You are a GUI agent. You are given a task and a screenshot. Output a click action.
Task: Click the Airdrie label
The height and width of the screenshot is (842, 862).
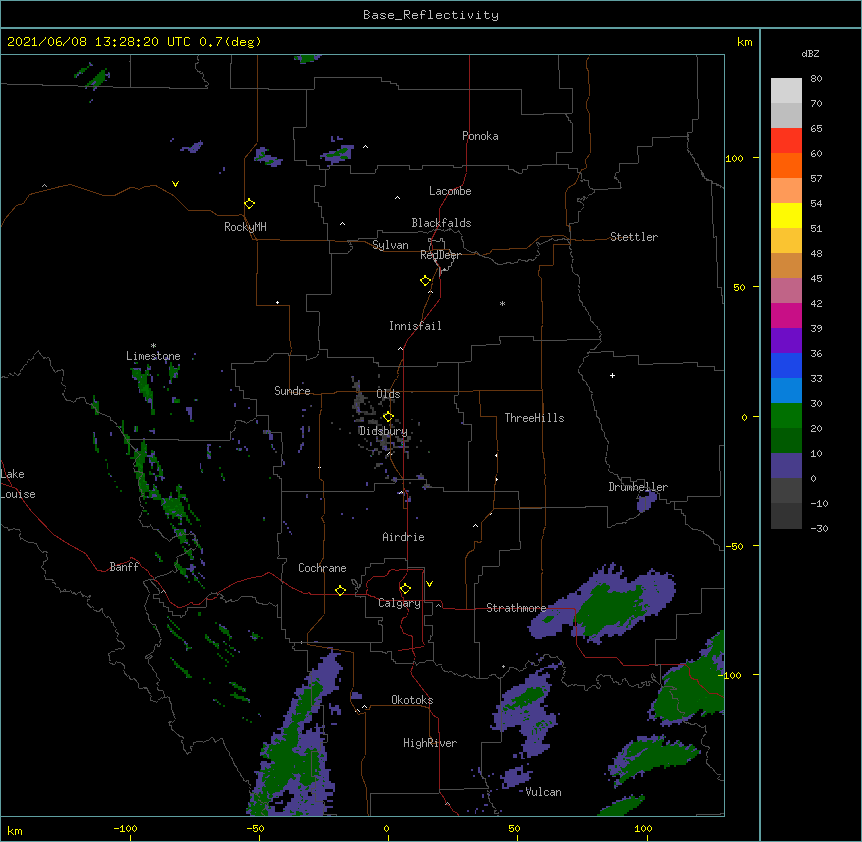click(403, 537)
